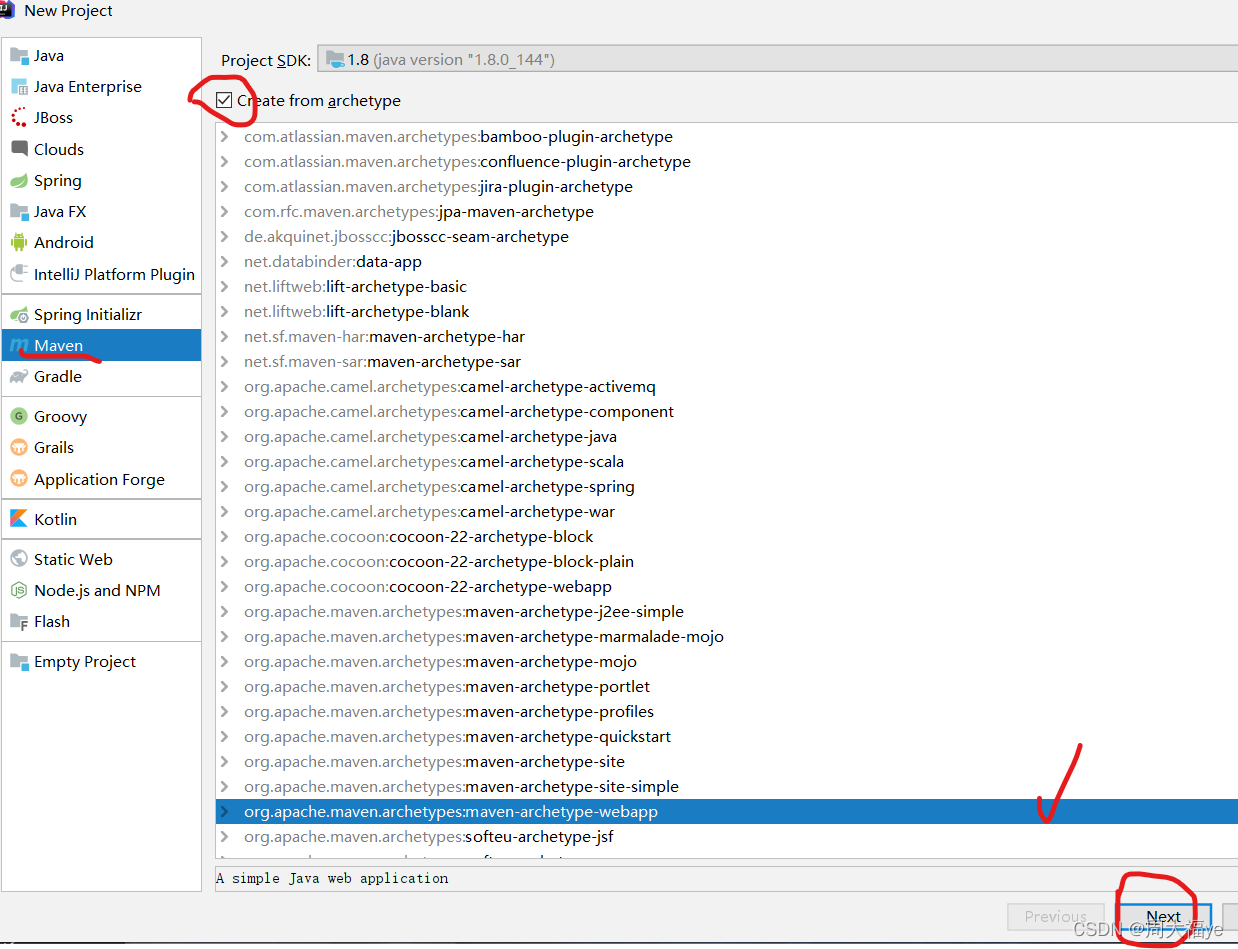Select cocoon-22-archetype-block row
Viewport: 1238px width, 949px height.
tap(727, 537)
